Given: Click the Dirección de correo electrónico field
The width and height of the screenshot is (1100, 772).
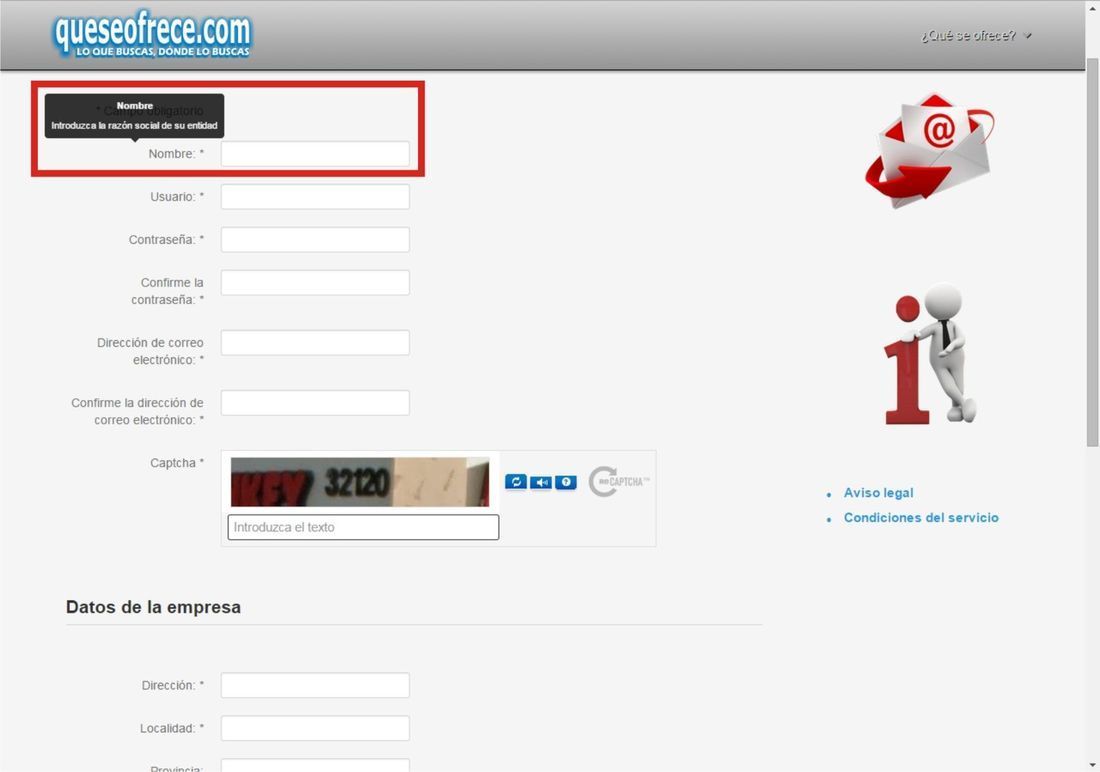Looking at the screenshot, I should pos(315,342).
